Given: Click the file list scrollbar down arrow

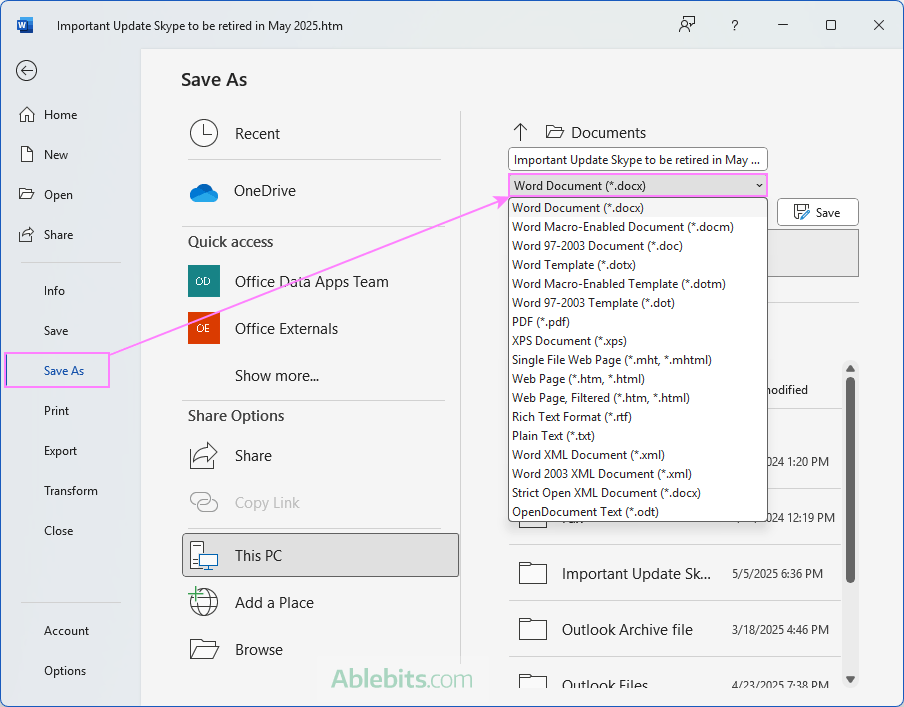Looking at the screenshot, I should tap(850, 679).
